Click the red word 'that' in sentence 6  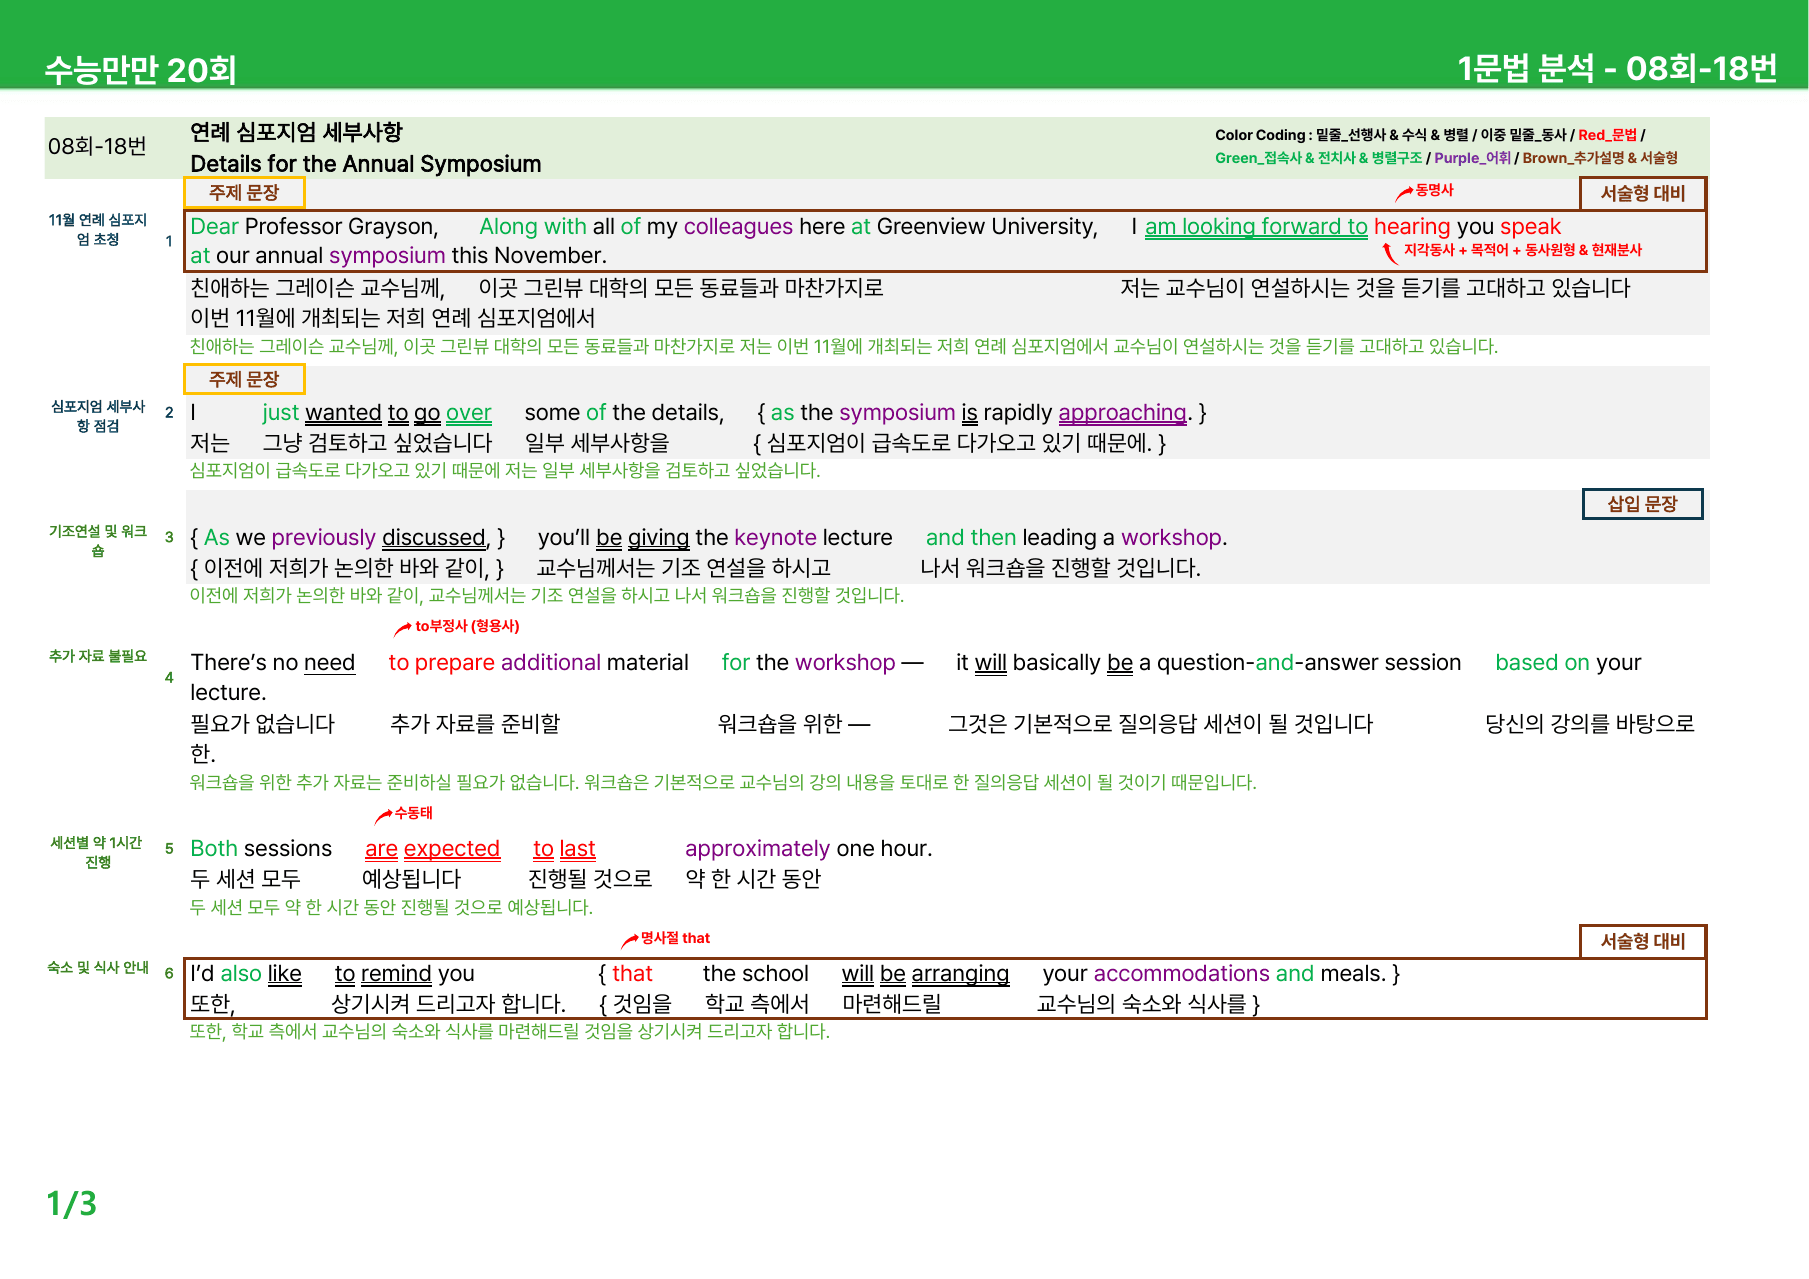[632, 974]
